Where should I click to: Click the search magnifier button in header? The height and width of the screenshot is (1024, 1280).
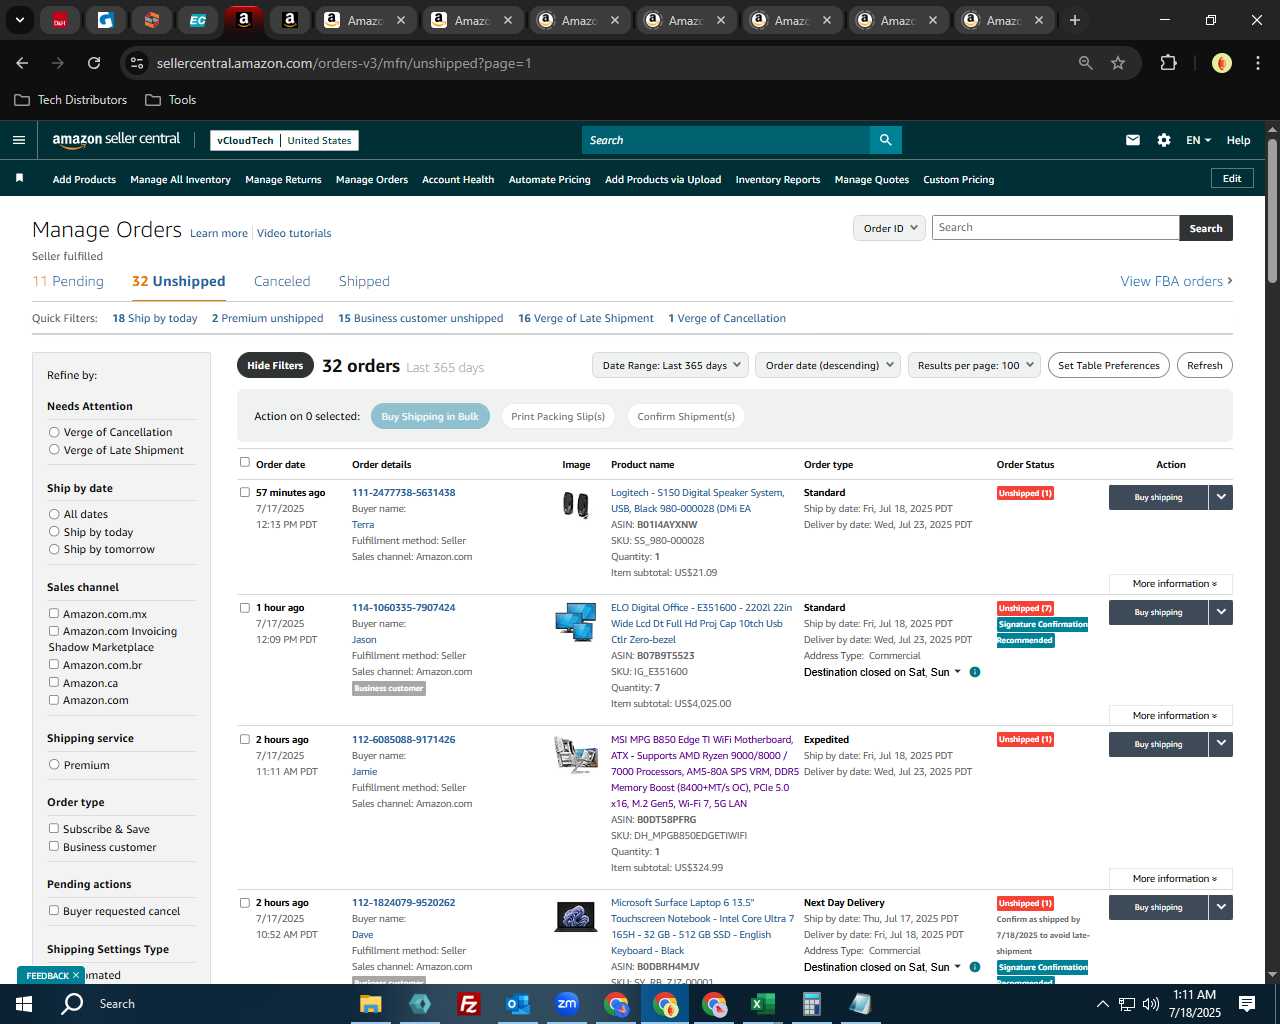tap(885, 140)
